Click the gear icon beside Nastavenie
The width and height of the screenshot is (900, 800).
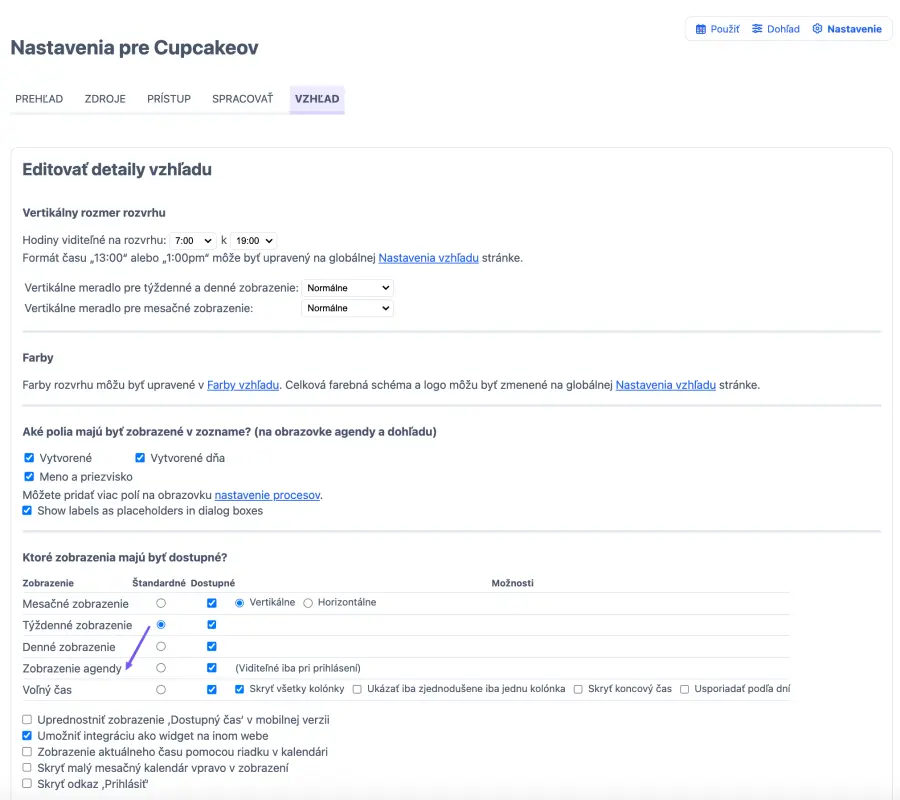817,29
